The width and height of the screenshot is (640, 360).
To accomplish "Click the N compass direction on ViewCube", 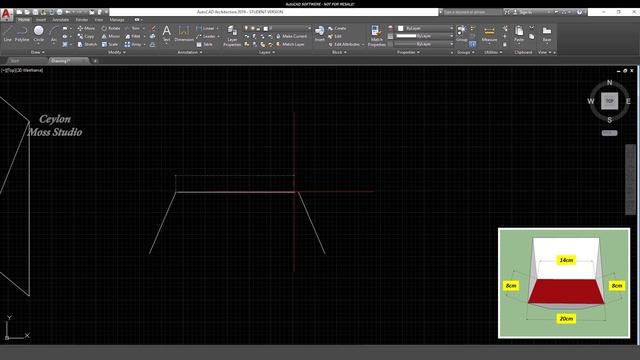I will (x=609, y=82).
